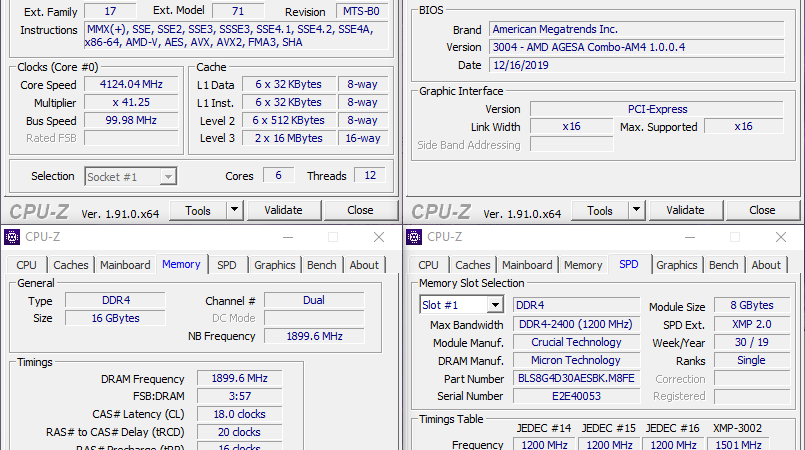Click Tools button in upper-right CPU-Z window
Image resolution: width=805 pixels, height=450 pixels.
click(x=600, y=210)
